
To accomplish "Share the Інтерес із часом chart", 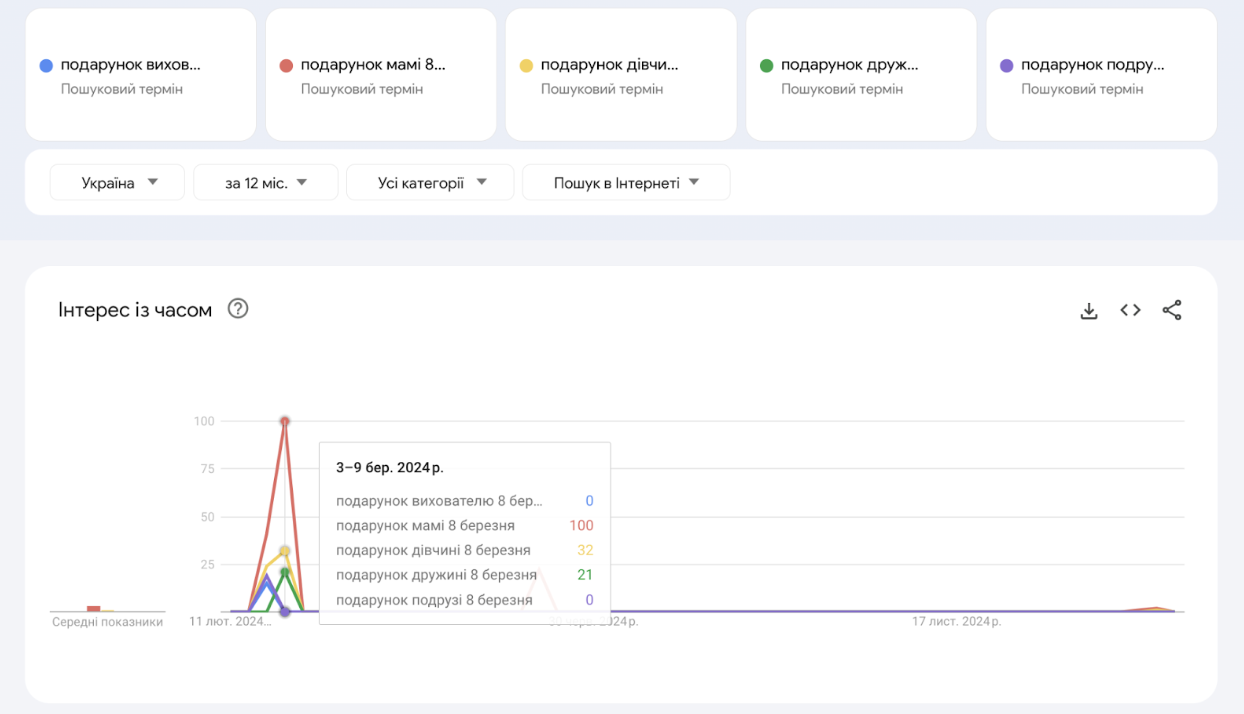I will 1172,311.
